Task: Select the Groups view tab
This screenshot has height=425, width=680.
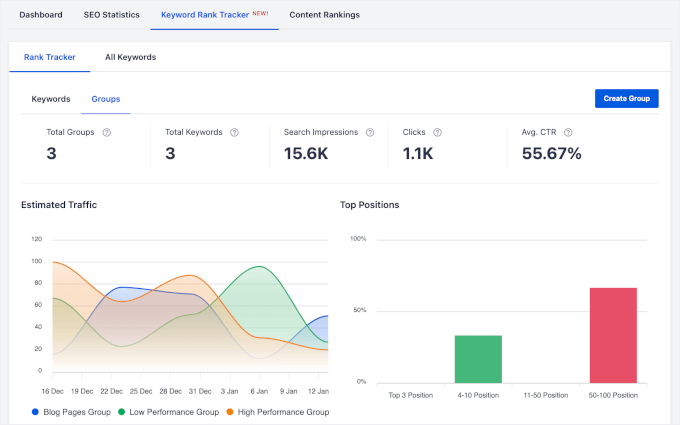Action: [x=106, y=99]
